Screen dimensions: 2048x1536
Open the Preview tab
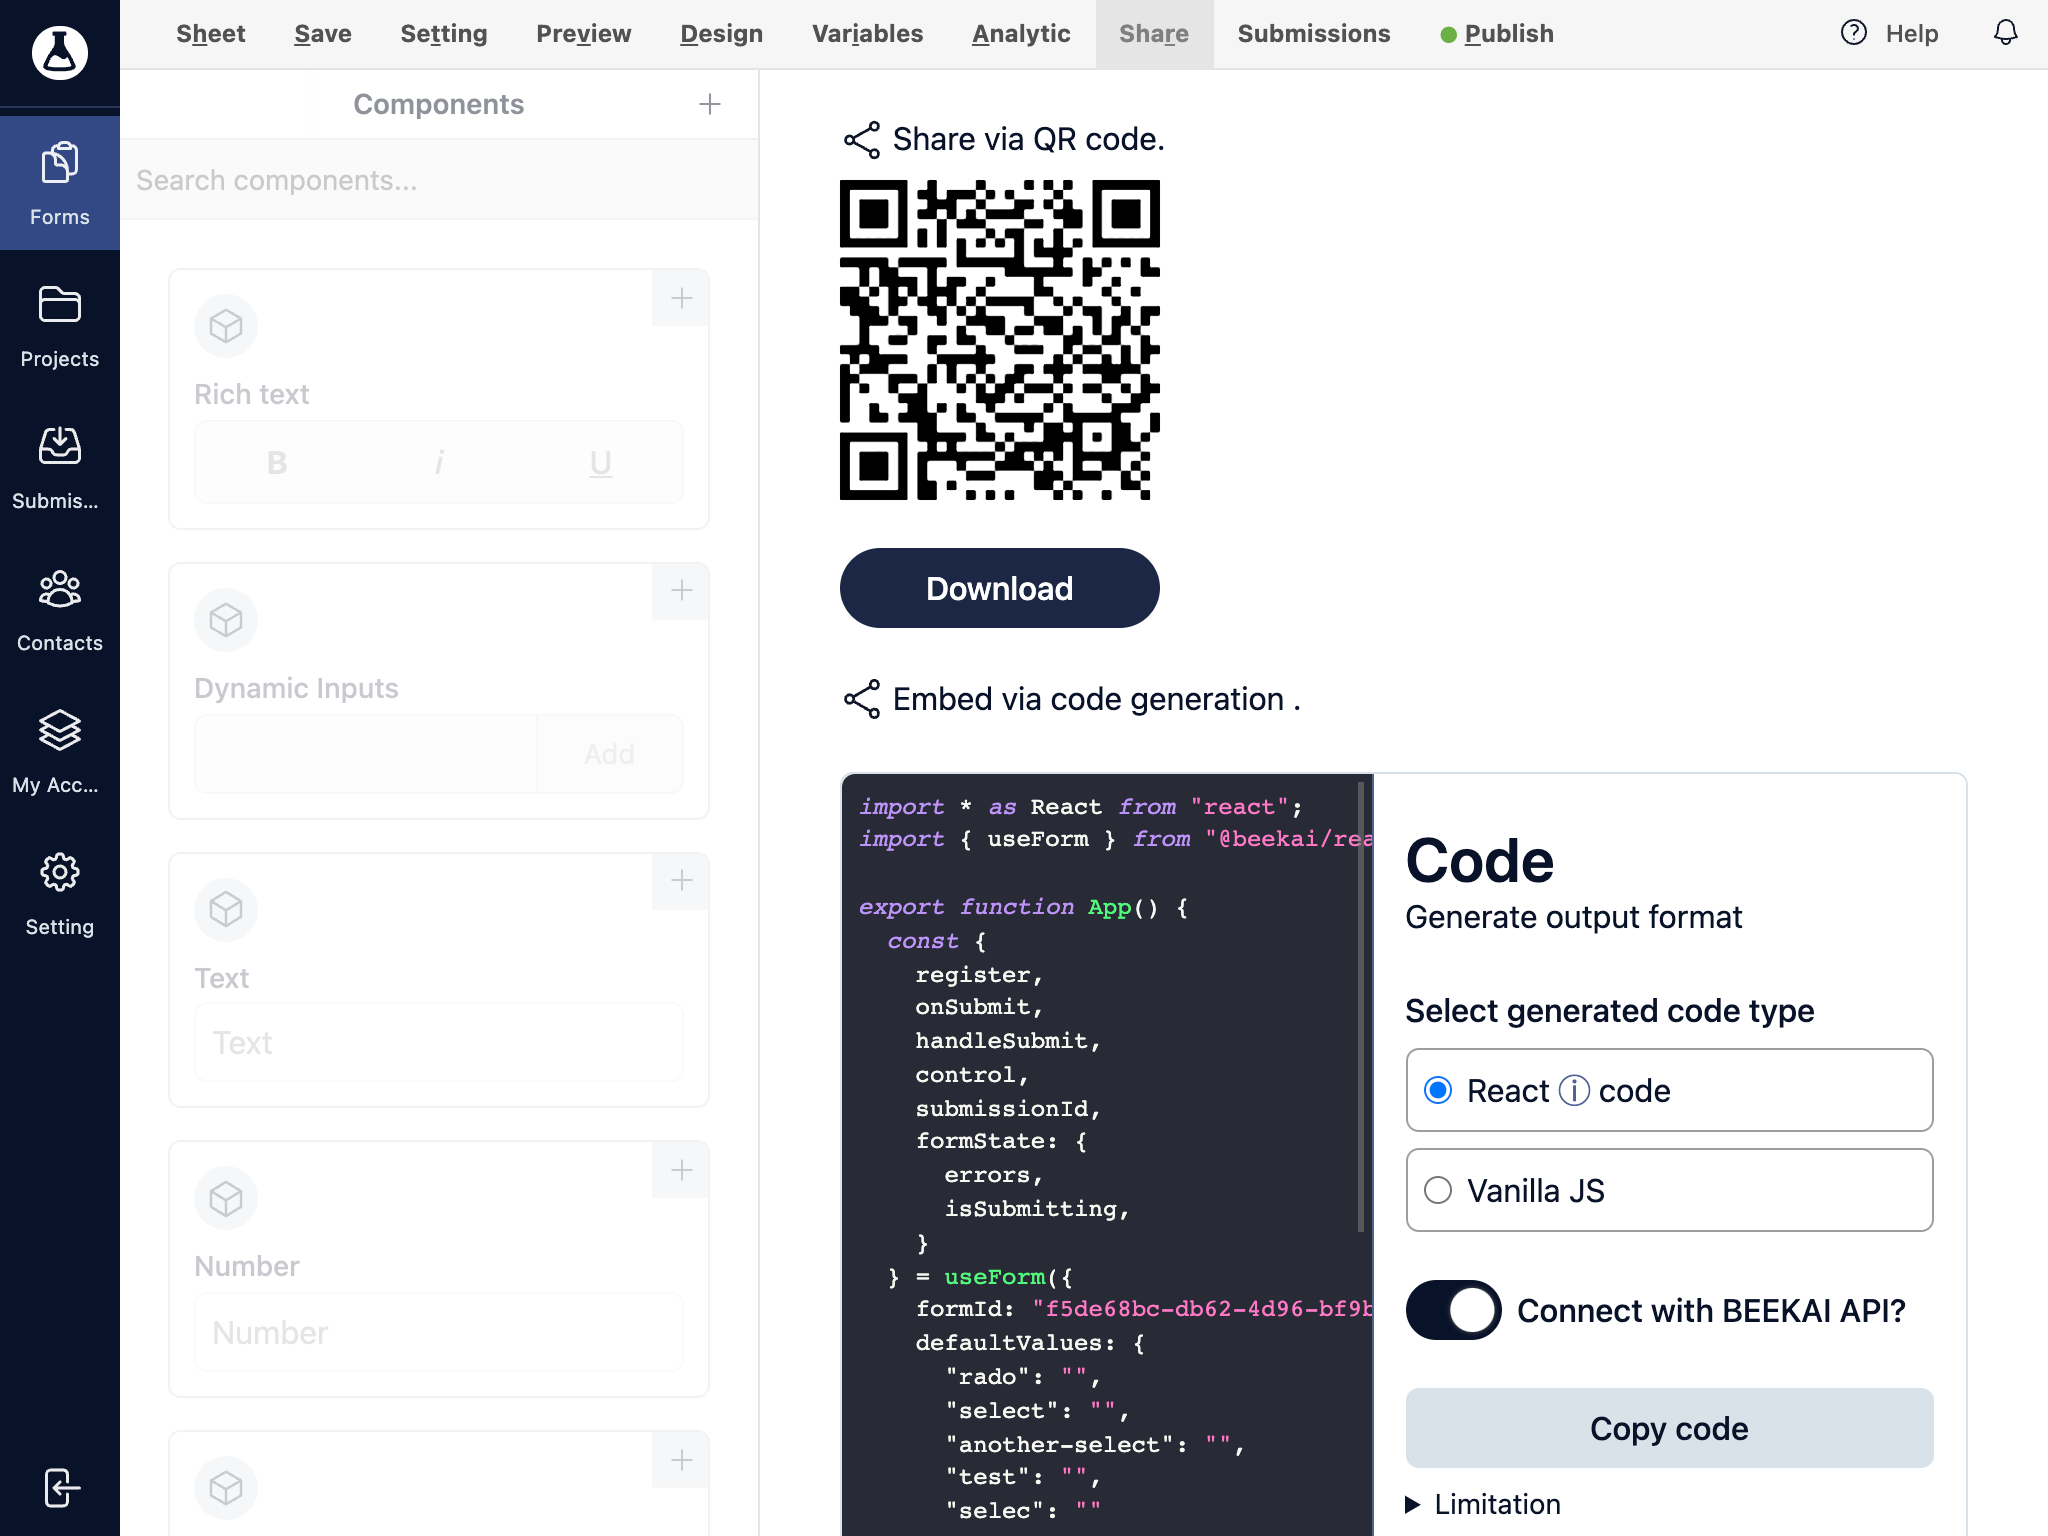click(584, 34)
